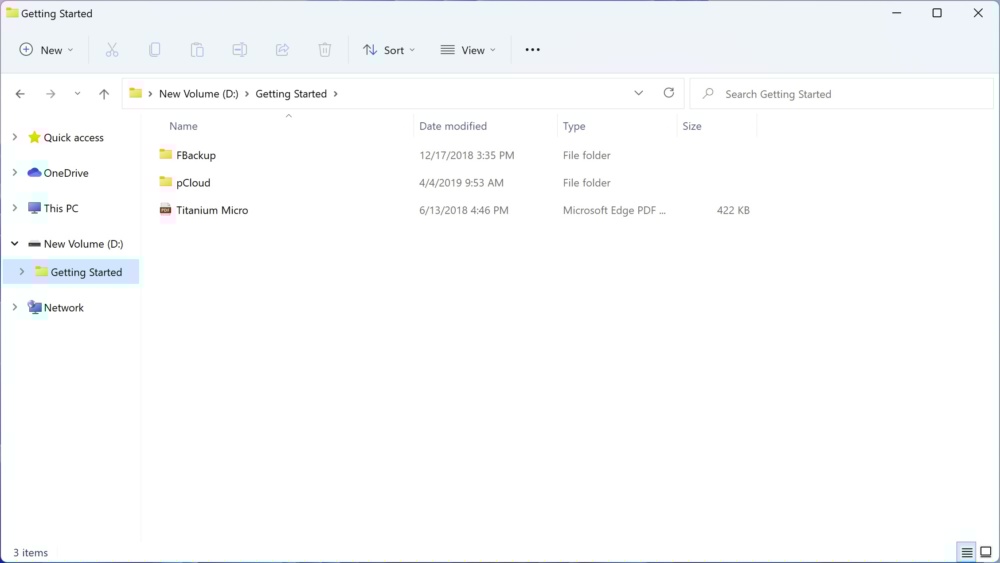
Task: Click the Paste clipboard icon
Action: tap(197, 50)
